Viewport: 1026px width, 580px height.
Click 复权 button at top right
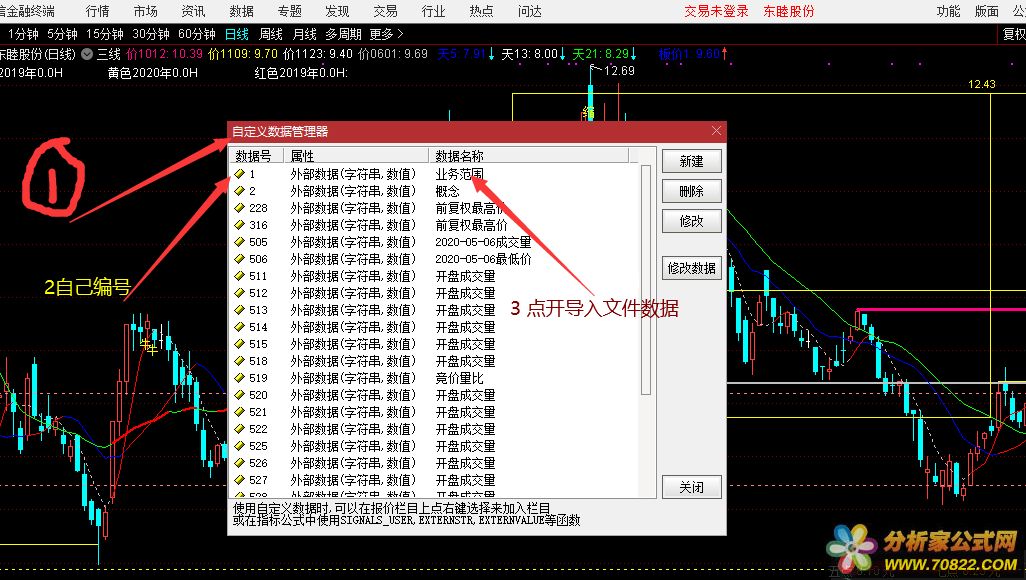[1014, 34]
